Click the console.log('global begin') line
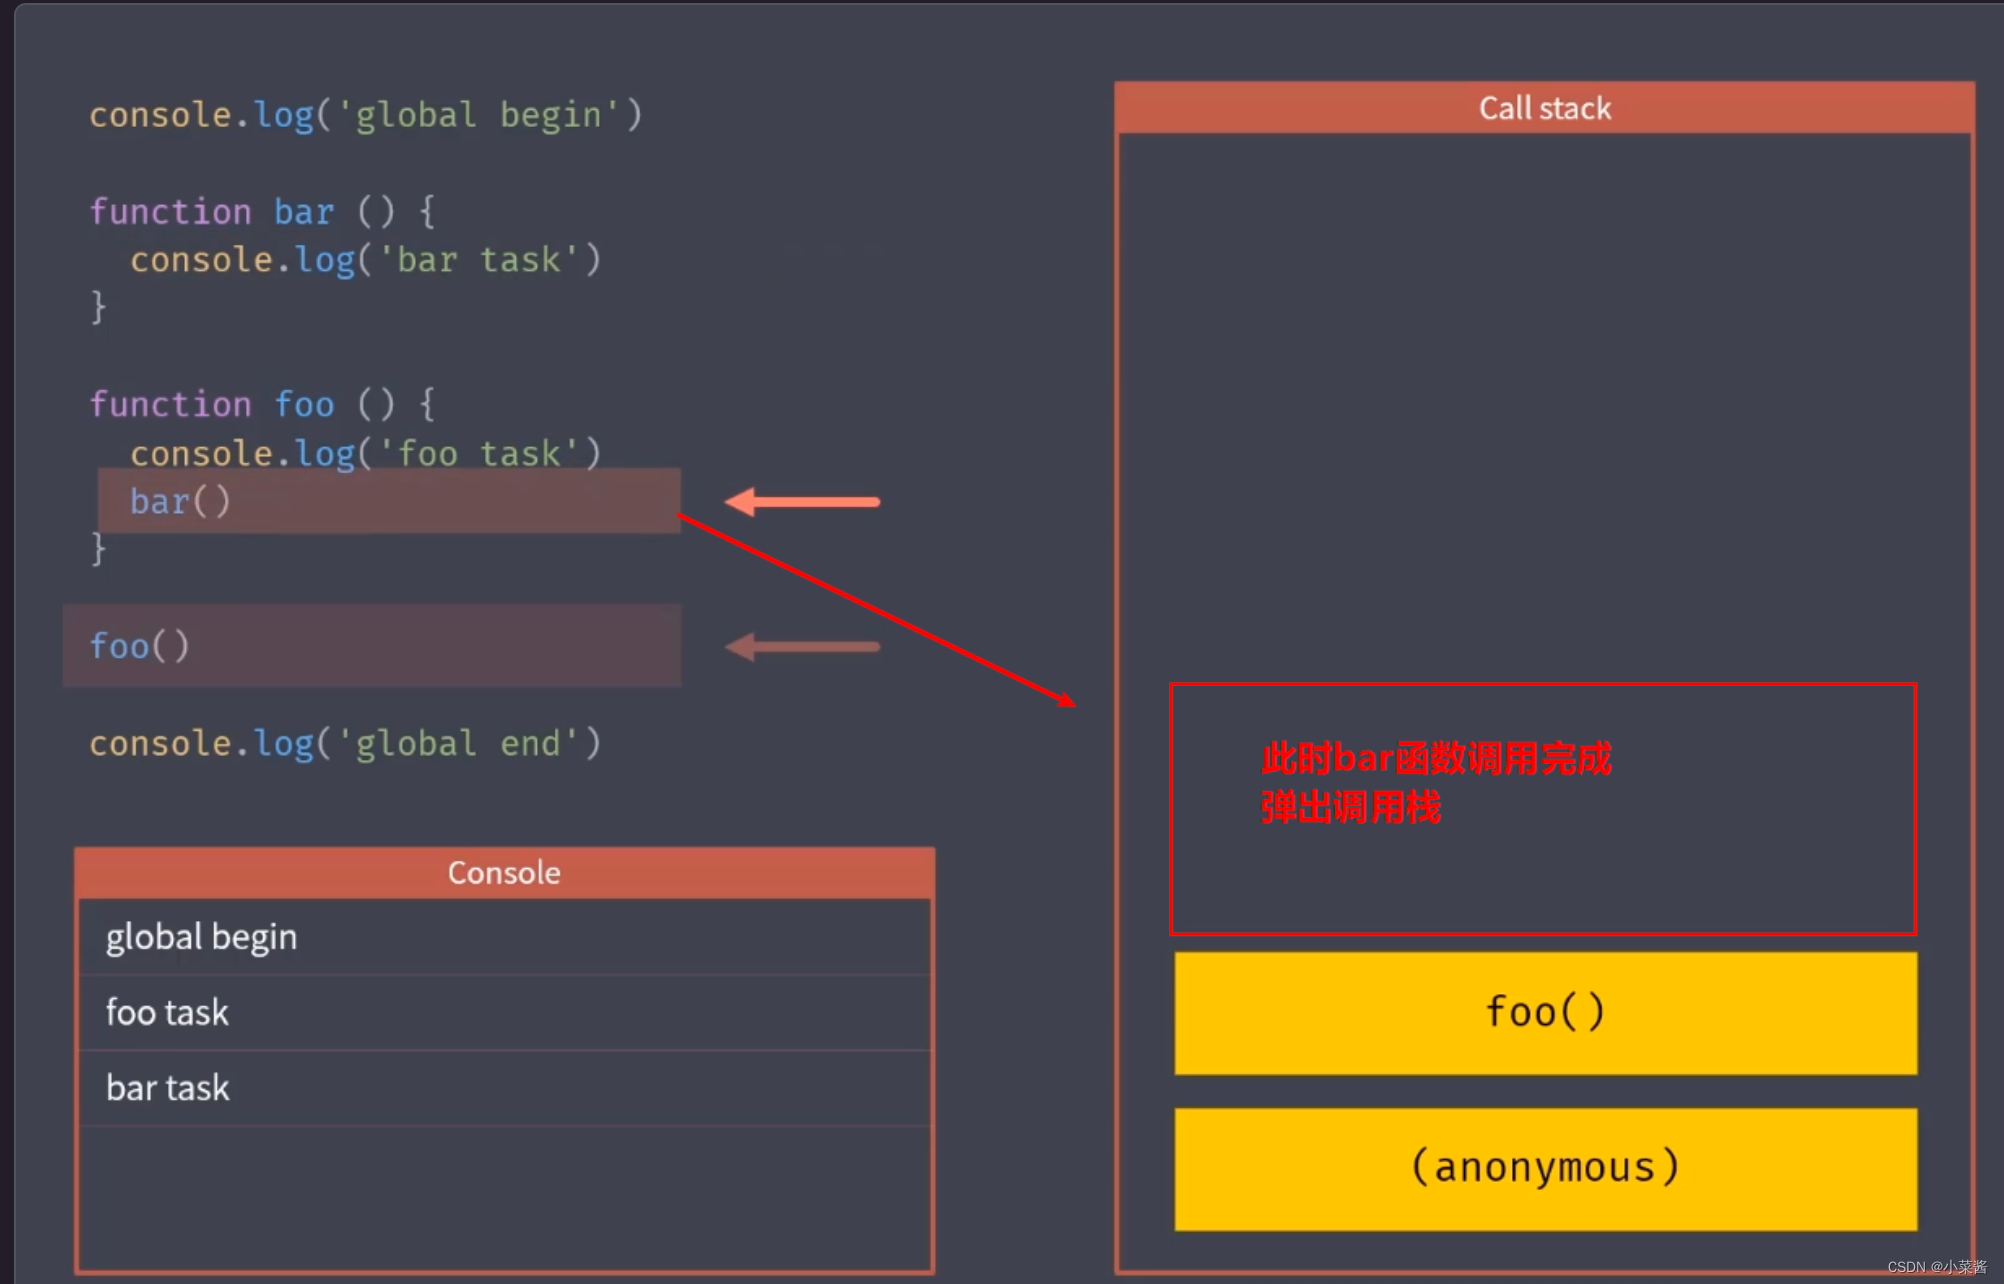Screen dimensions: 2004x1284 pyautogui.click(x=365, y=115)
